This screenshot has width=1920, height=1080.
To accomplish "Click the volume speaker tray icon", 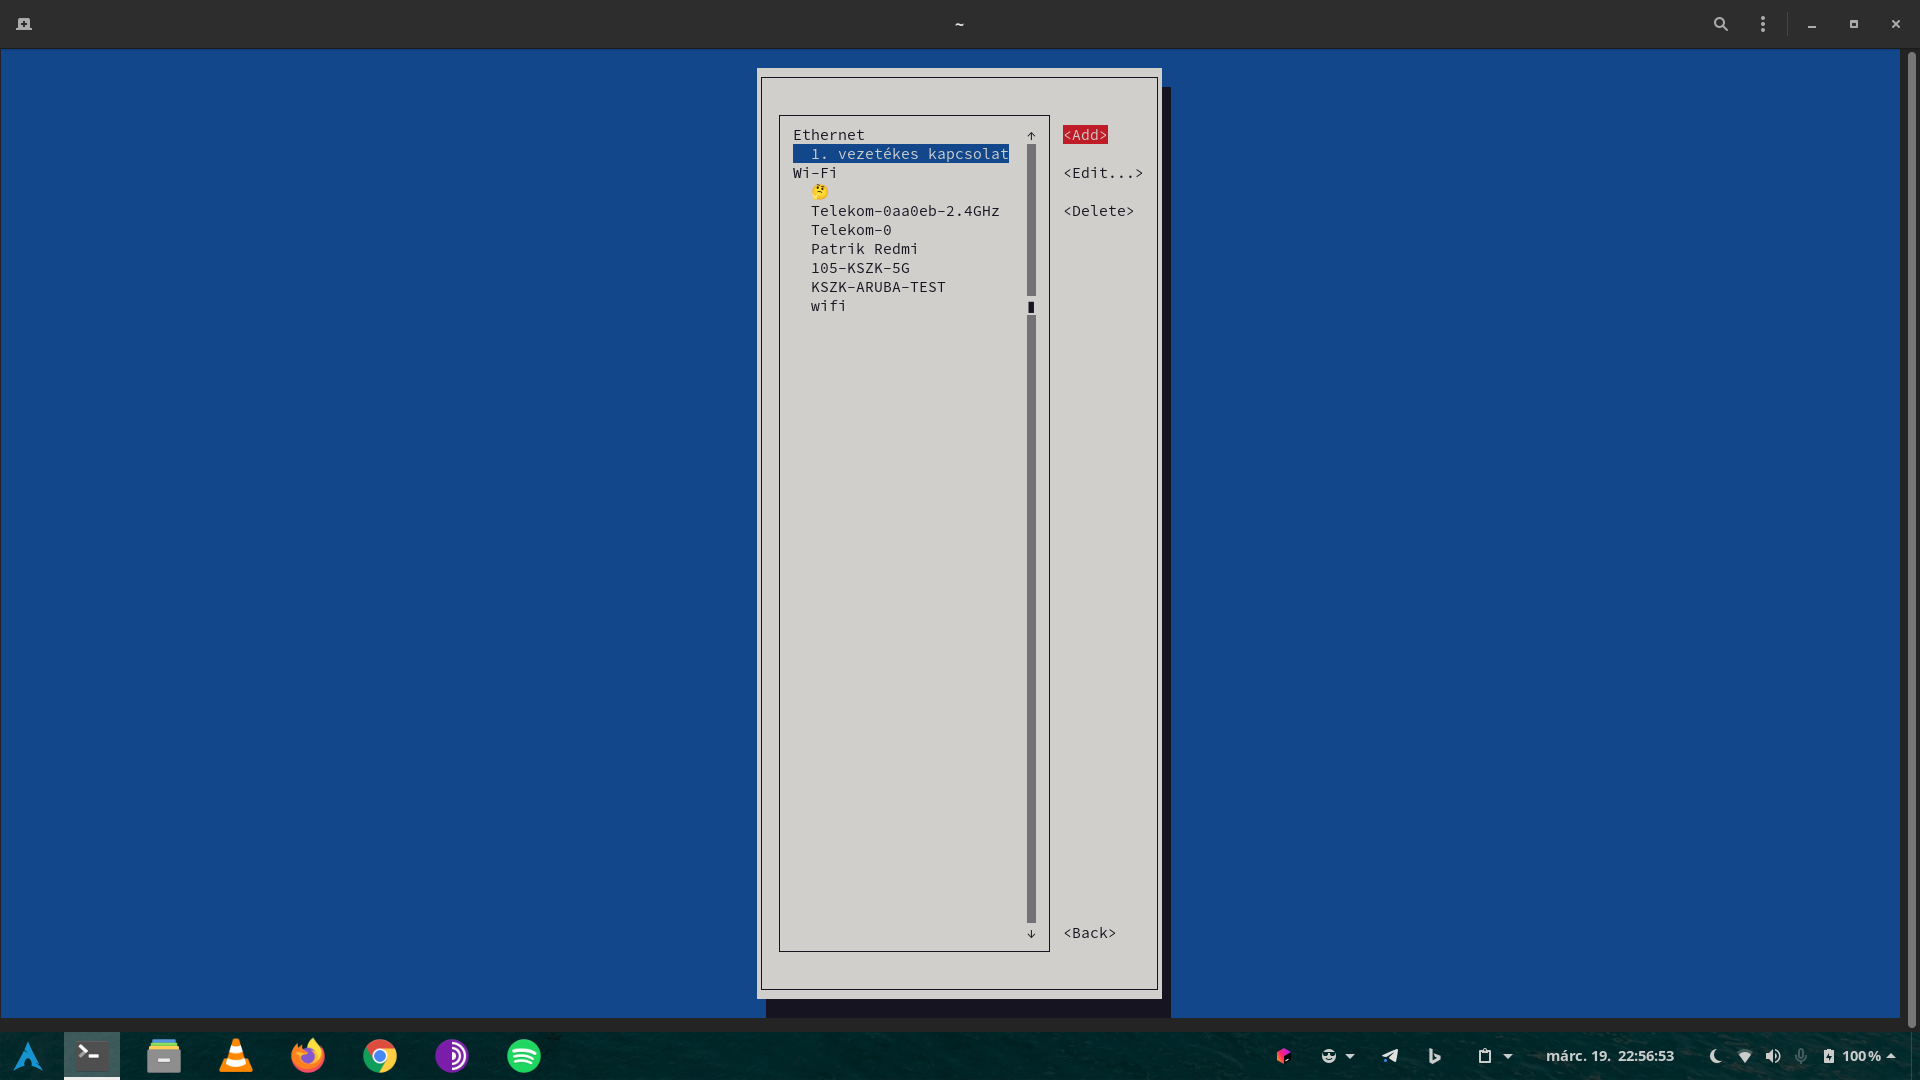I will (1773, 1056).
